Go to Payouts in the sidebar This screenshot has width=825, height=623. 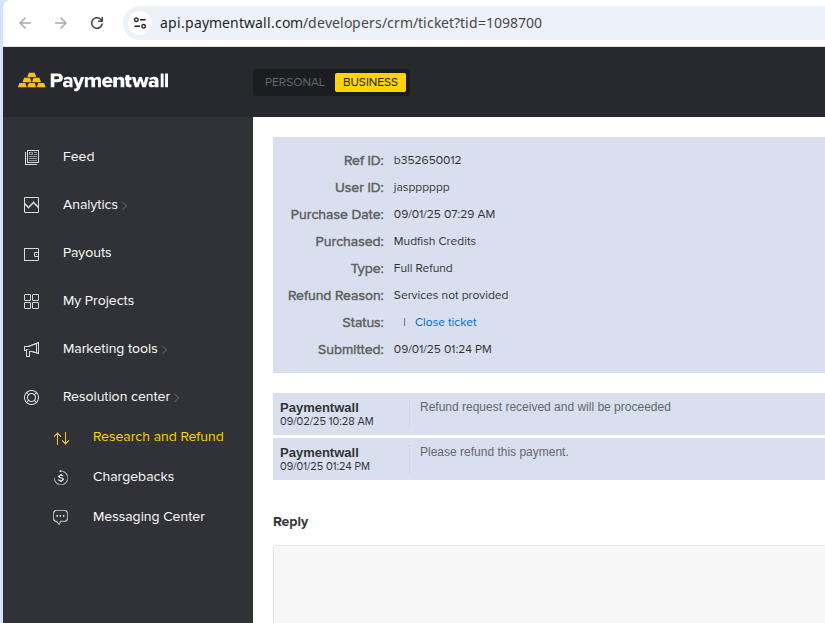(x=87, y=253)
